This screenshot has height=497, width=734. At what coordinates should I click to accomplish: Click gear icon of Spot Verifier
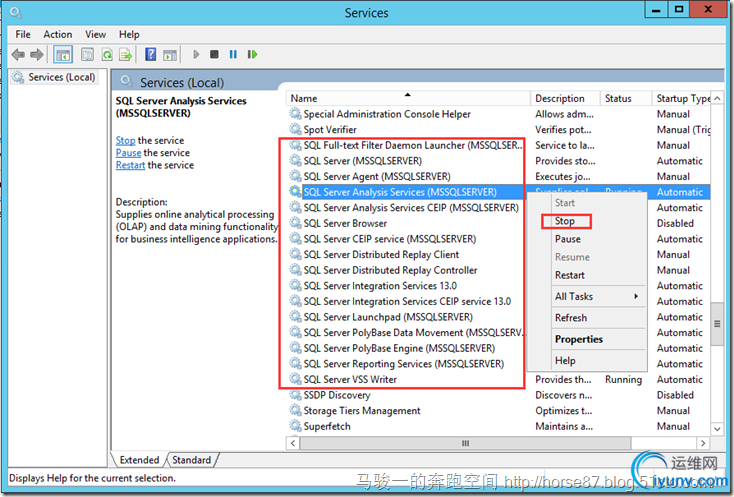click(295, 129)
